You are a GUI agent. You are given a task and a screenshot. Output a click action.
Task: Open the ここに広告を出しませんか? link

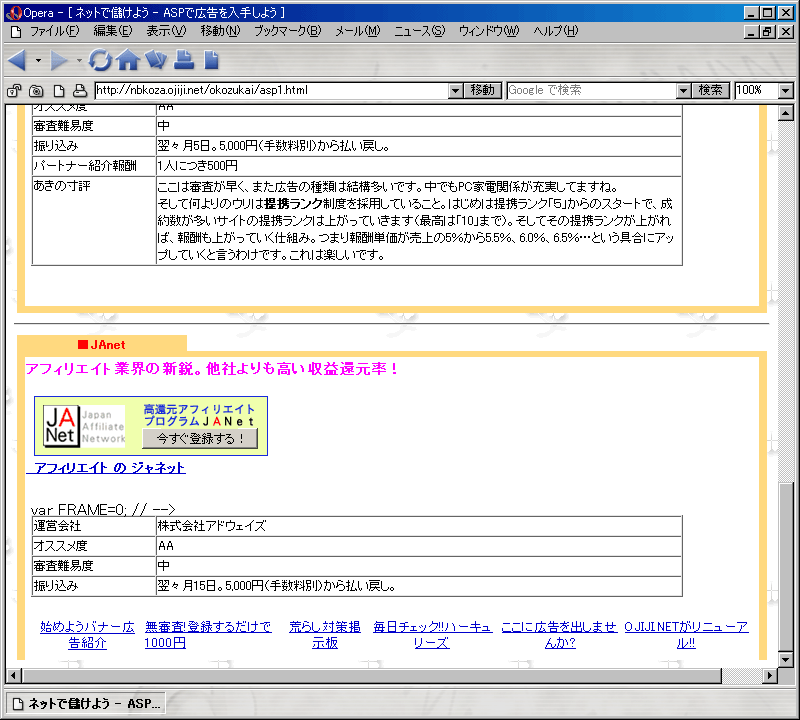559,634
